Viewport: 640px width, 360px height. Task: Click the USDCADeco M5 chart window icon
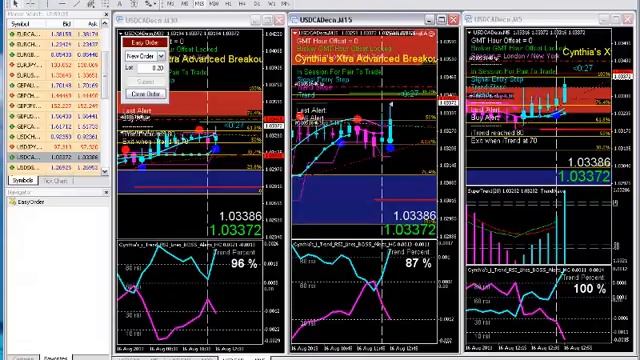(x=468, y=19)
